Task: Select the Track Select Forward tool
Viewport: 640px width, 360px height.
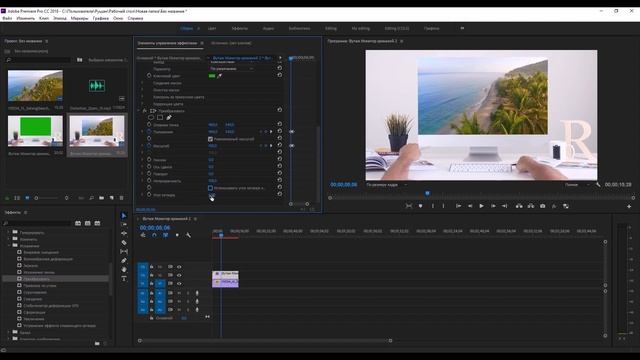Action: pyautogui.click(x=124, y=224)
